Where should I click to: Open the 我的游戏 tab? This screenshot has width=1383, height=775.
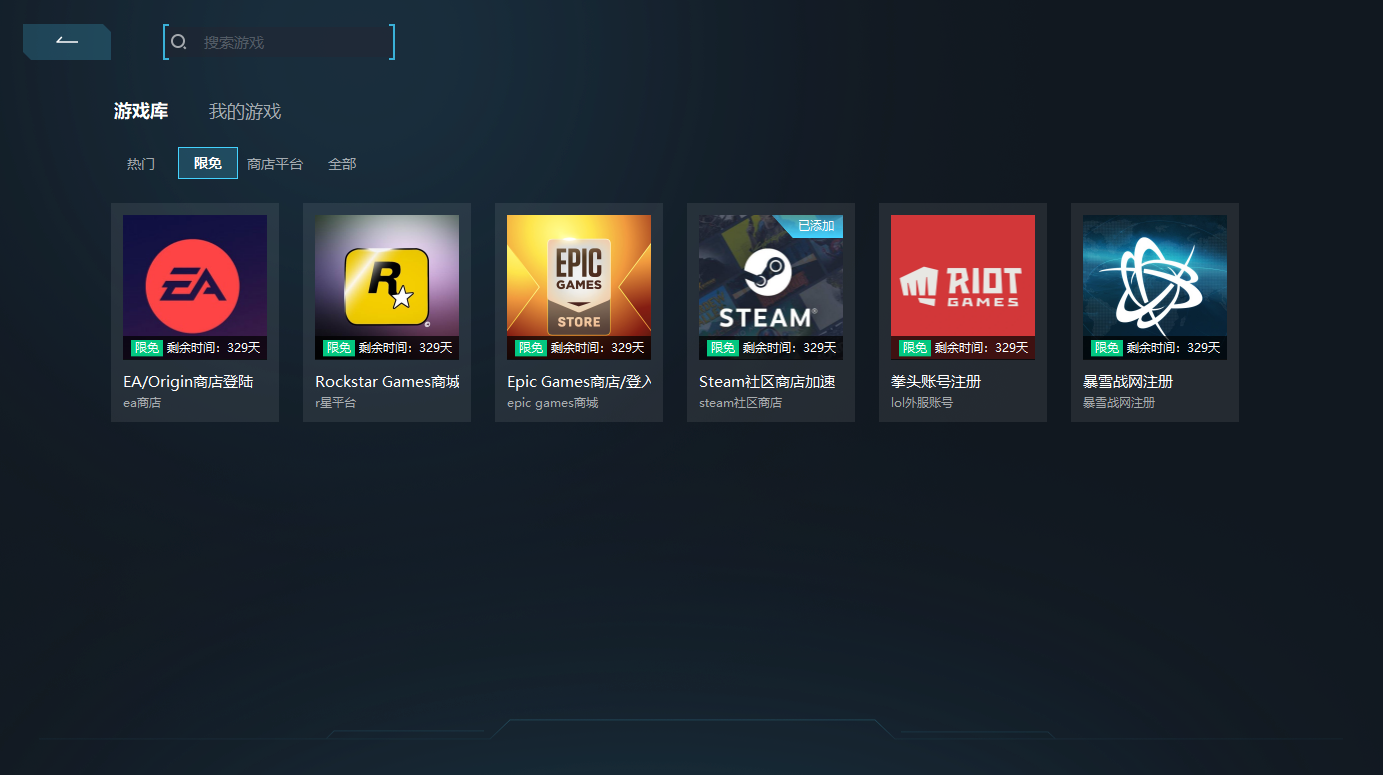pyautogui.click(x=245, y=111)
